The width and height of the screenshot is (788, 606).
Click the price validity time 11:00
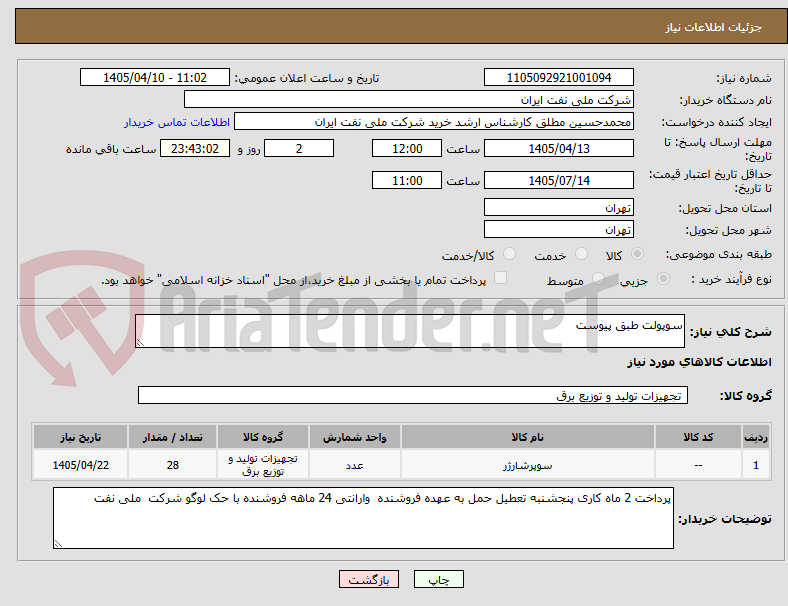tap(407, 180)
